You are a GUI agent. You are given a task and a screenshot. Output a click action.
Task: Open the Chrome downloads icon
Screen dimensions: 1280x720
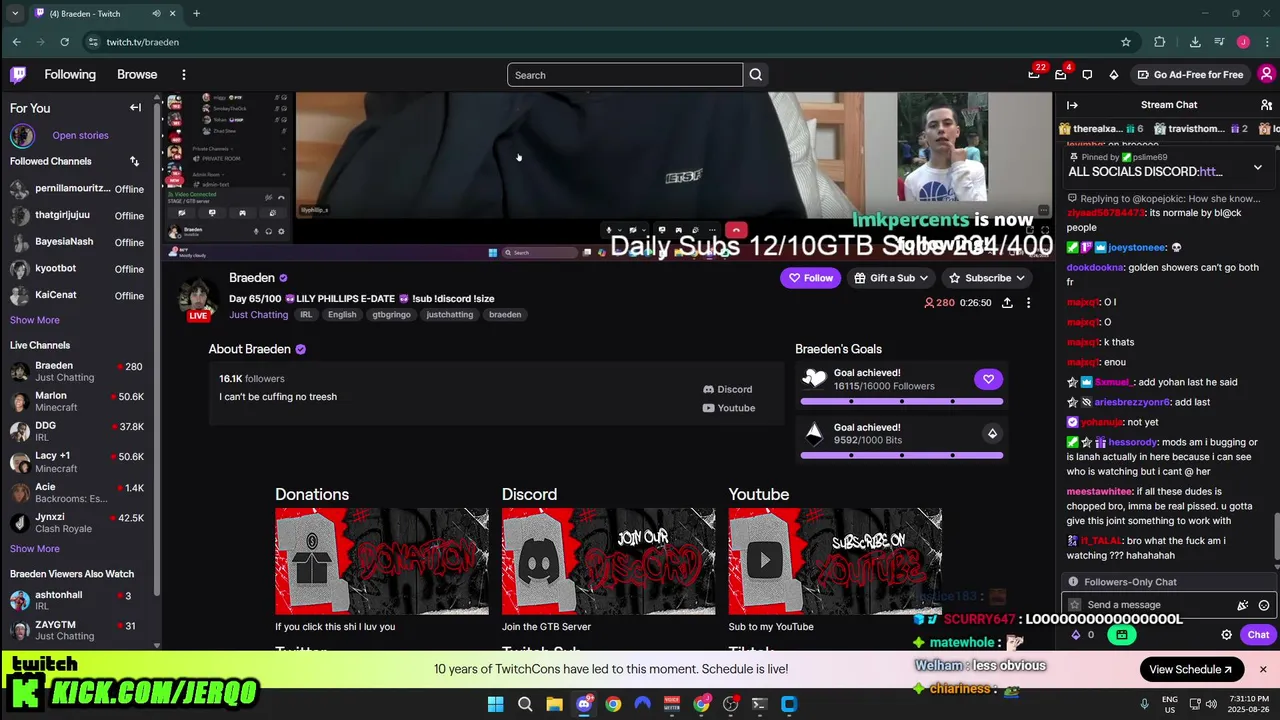[1195, 42]
